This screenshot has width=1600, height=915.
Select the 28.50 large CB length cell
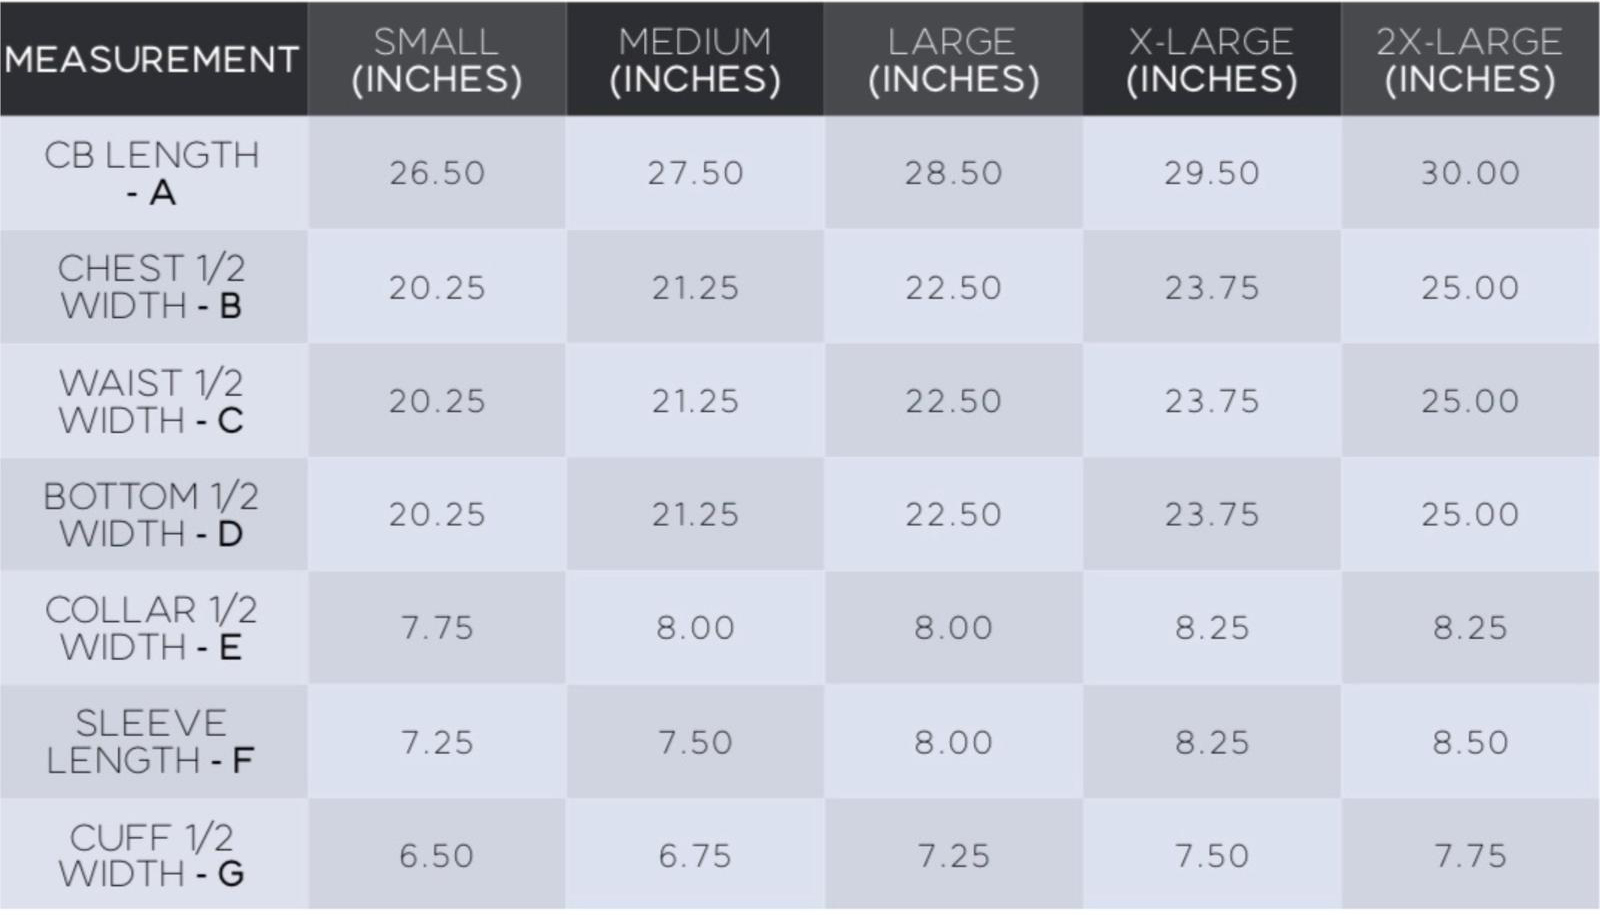(953, 173)
